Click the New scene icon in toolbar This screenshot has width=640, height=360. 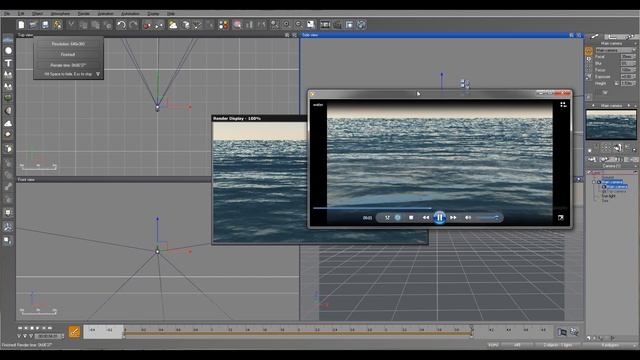point(21,25)
